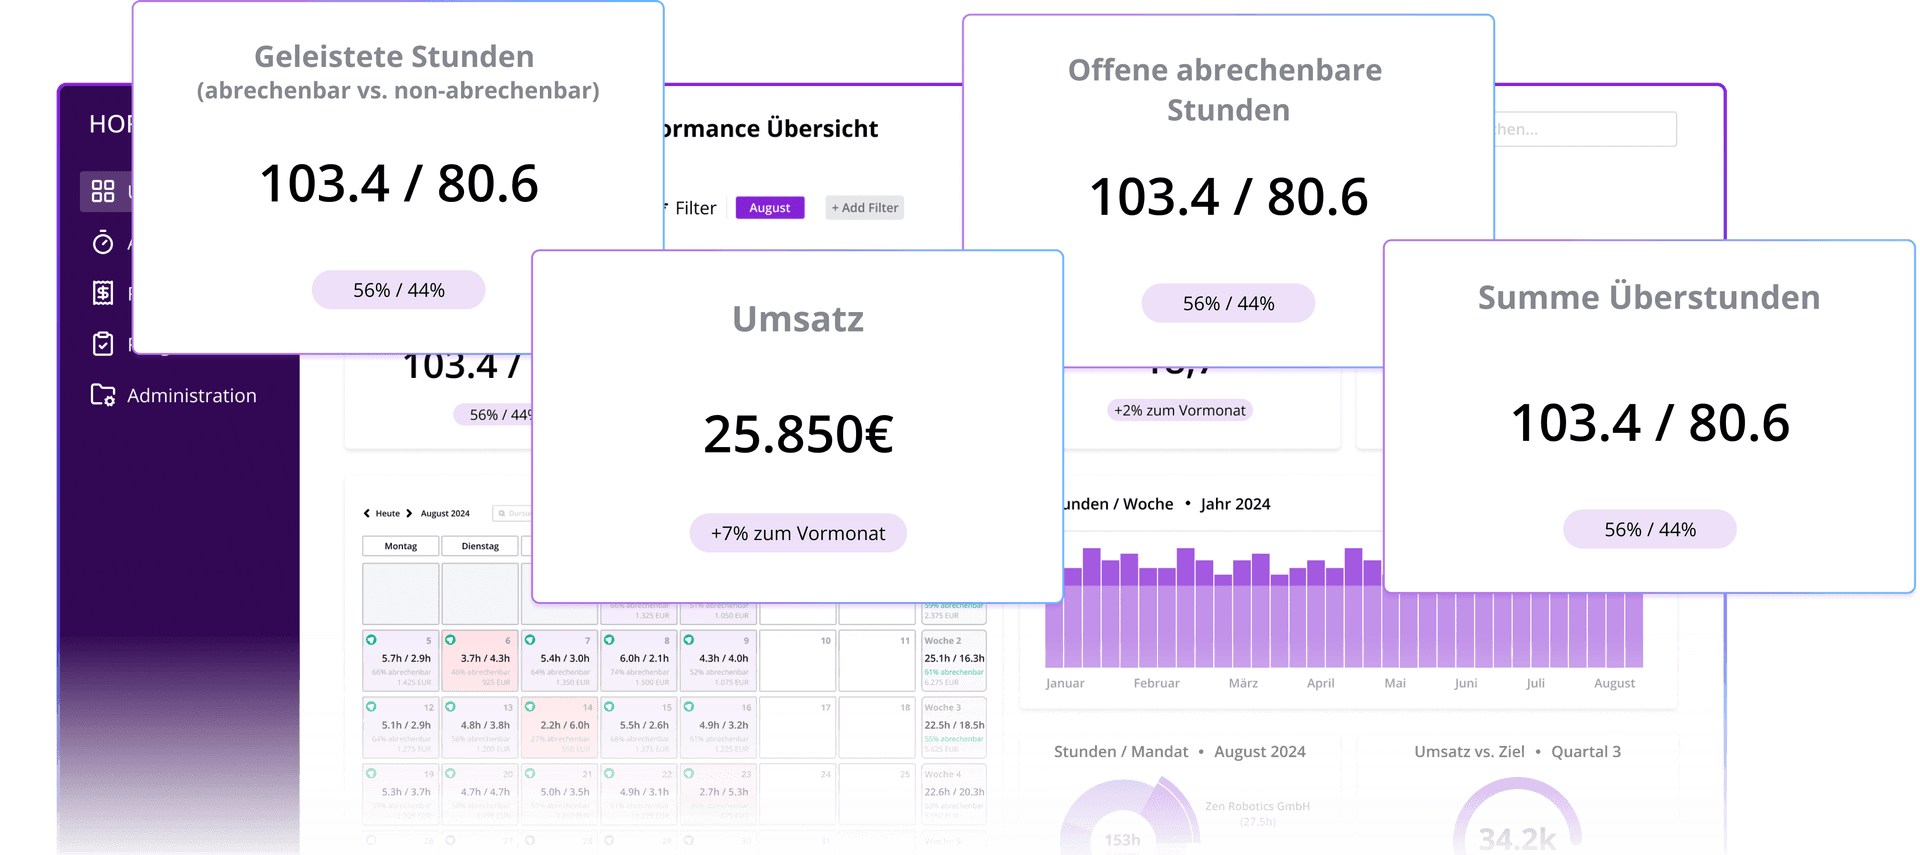Click the Umsatz value 25.850€
This screenshot has height=855, width=1920.
click(x=798, y=434)
